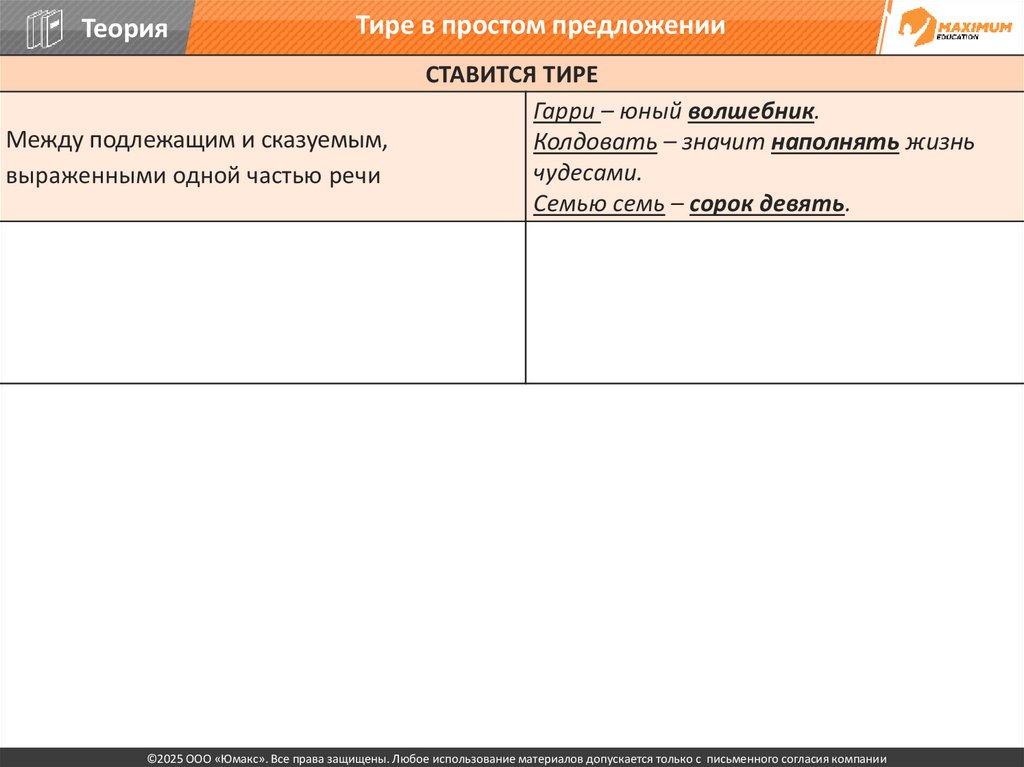Click the word 'чудесами'
Viewport: 1024px width, 767px height.
pos(586,173)
